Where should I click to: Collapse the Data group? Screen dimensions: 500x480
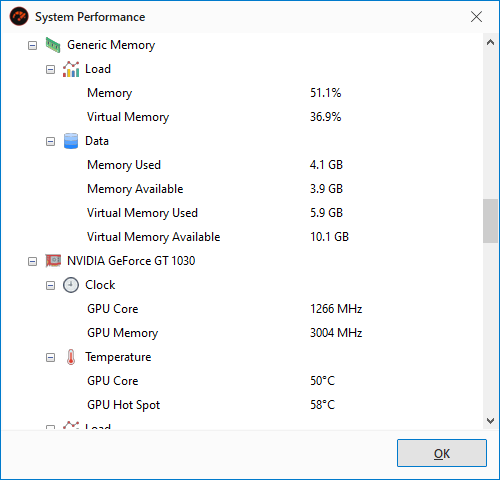pyautogui.click(x=50, y=141)
